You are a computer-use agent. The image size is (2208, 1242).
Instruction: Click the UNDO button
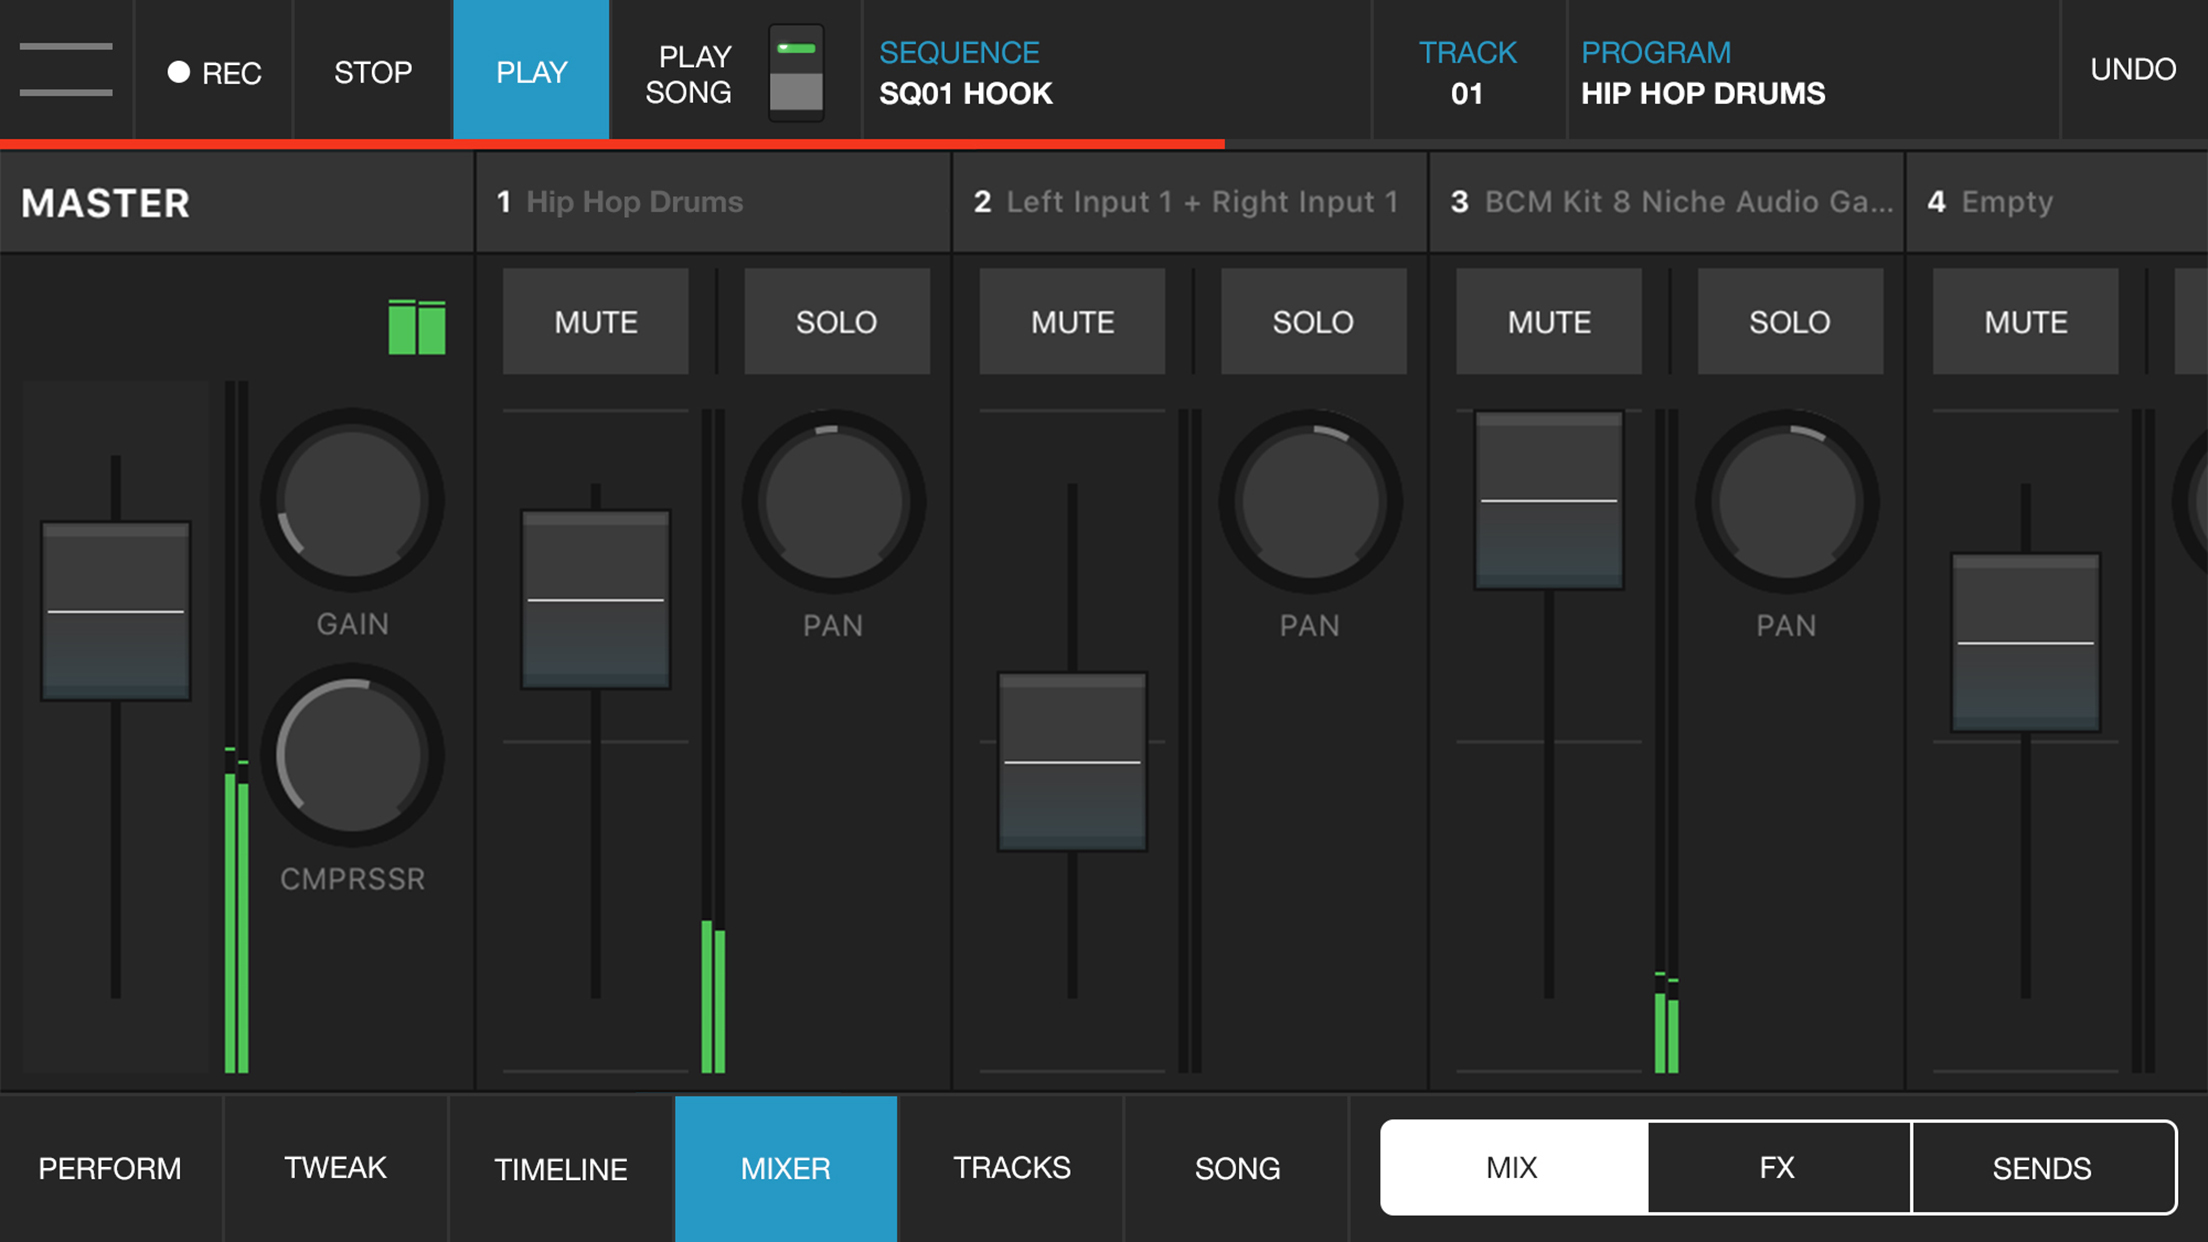pos(2132,70)
